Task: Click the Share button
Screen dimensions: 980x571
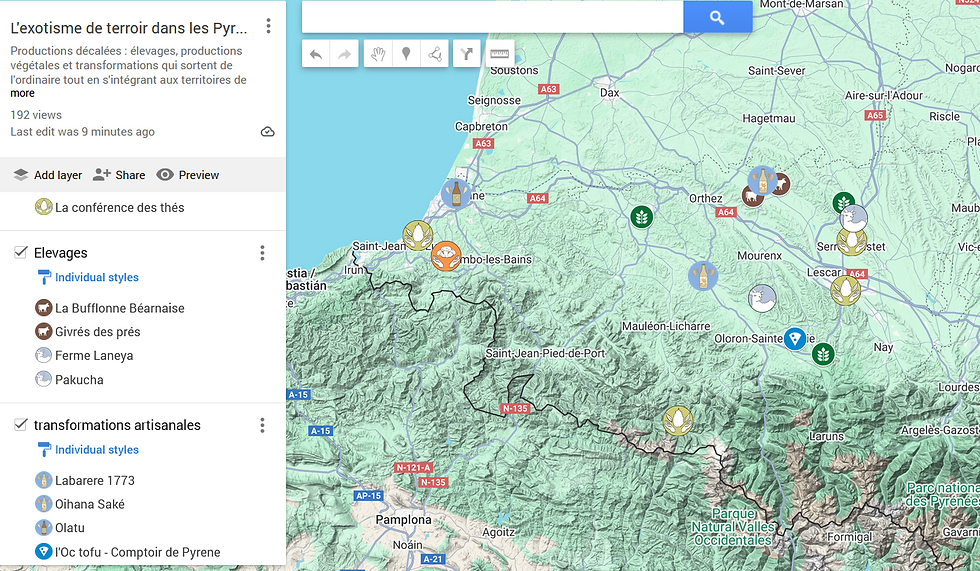Action: pyautogui.click(x=119, y=175)
